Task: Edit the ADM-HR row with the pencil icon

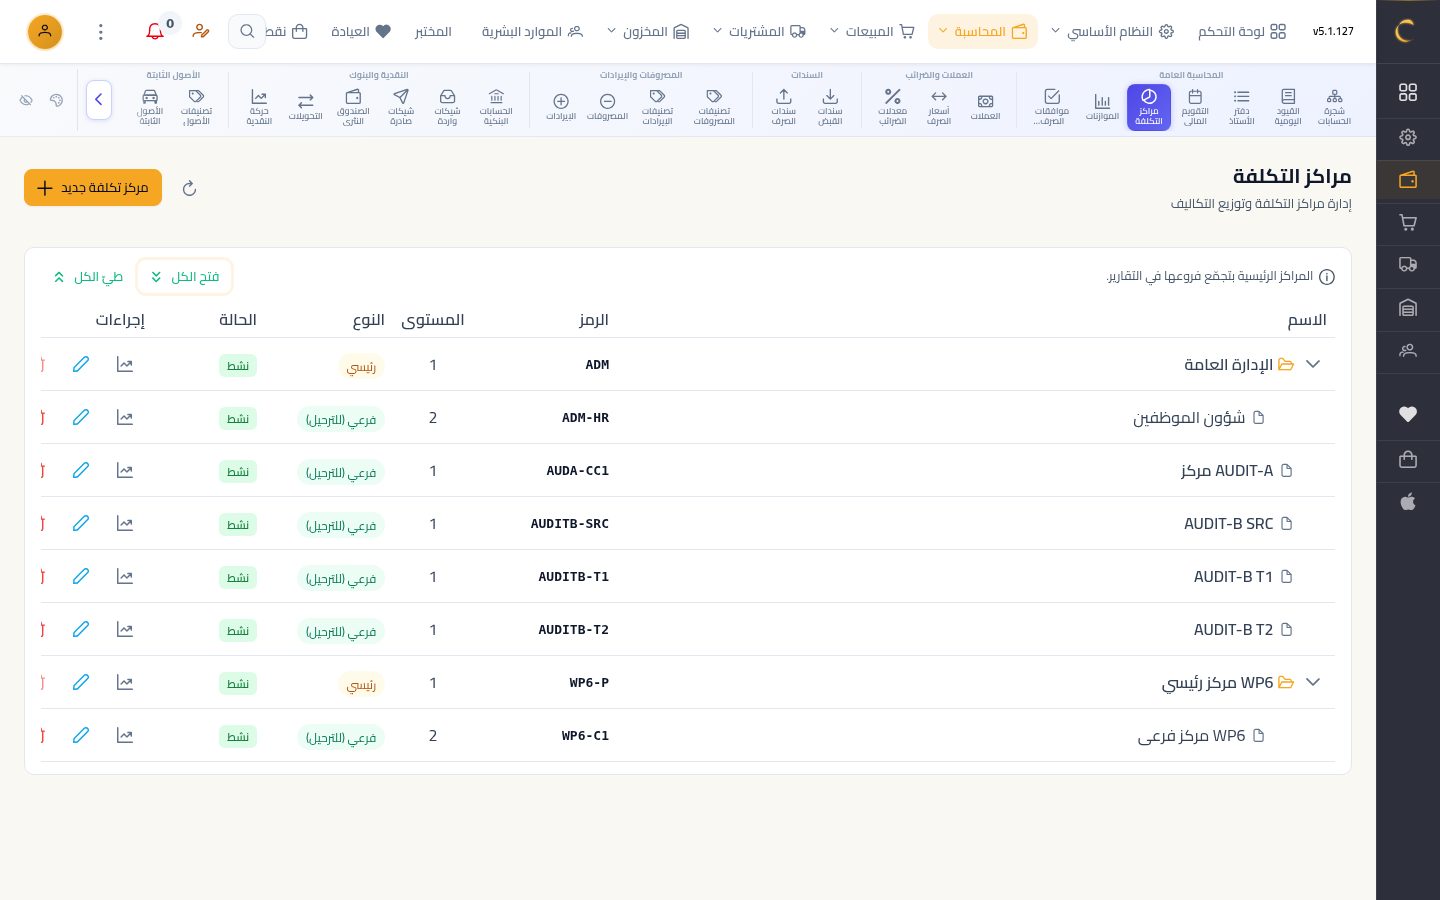Action: 81,417
